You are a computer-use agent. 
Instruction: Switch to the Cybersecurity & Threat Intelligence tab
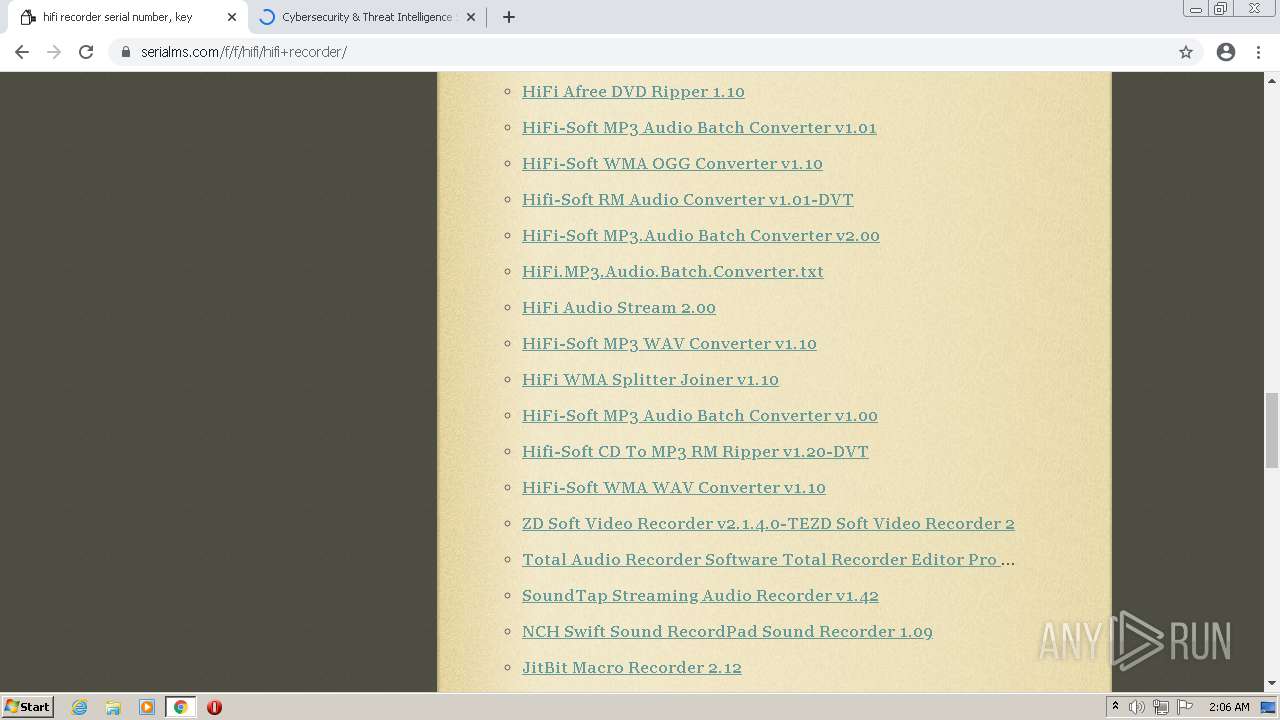(x=365, y=17)
